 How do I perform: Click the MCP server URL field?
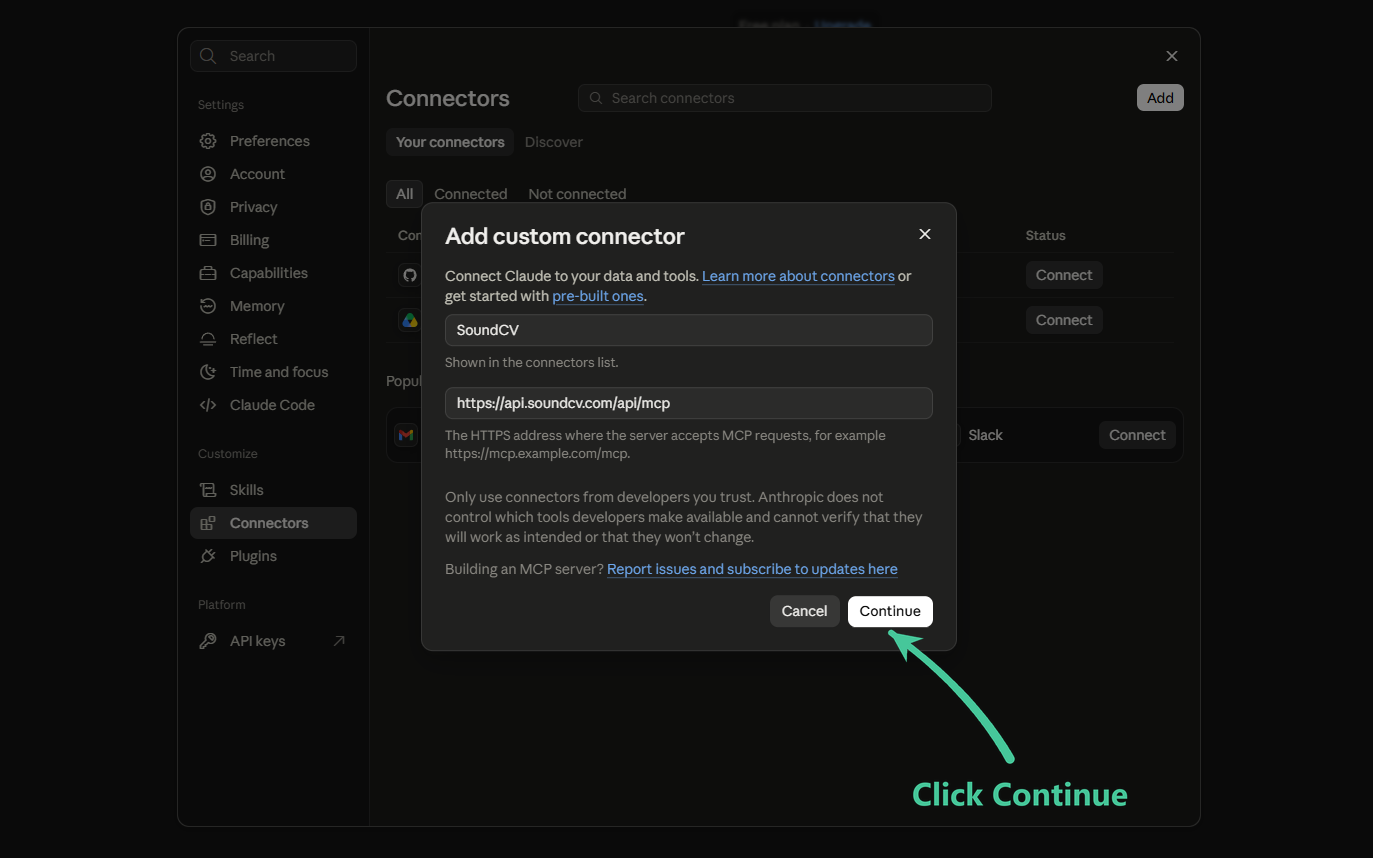coord(689,403)
